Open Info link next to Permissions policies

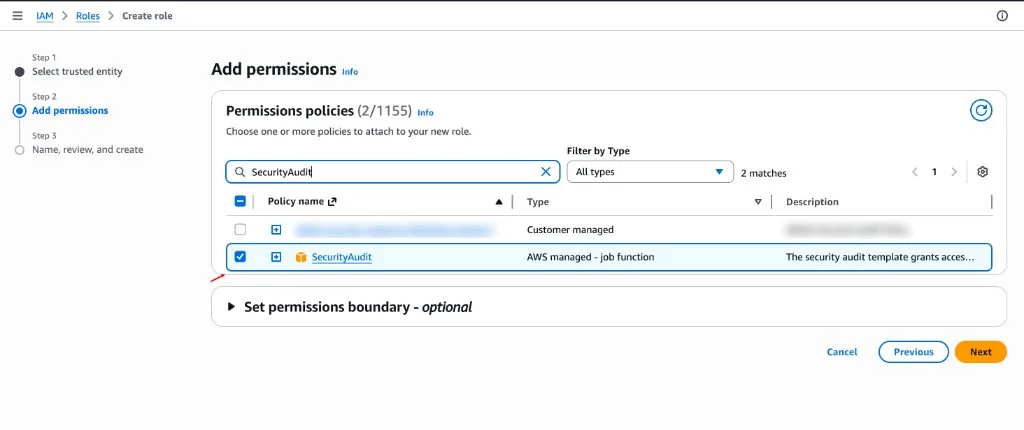tap(425, 112)
